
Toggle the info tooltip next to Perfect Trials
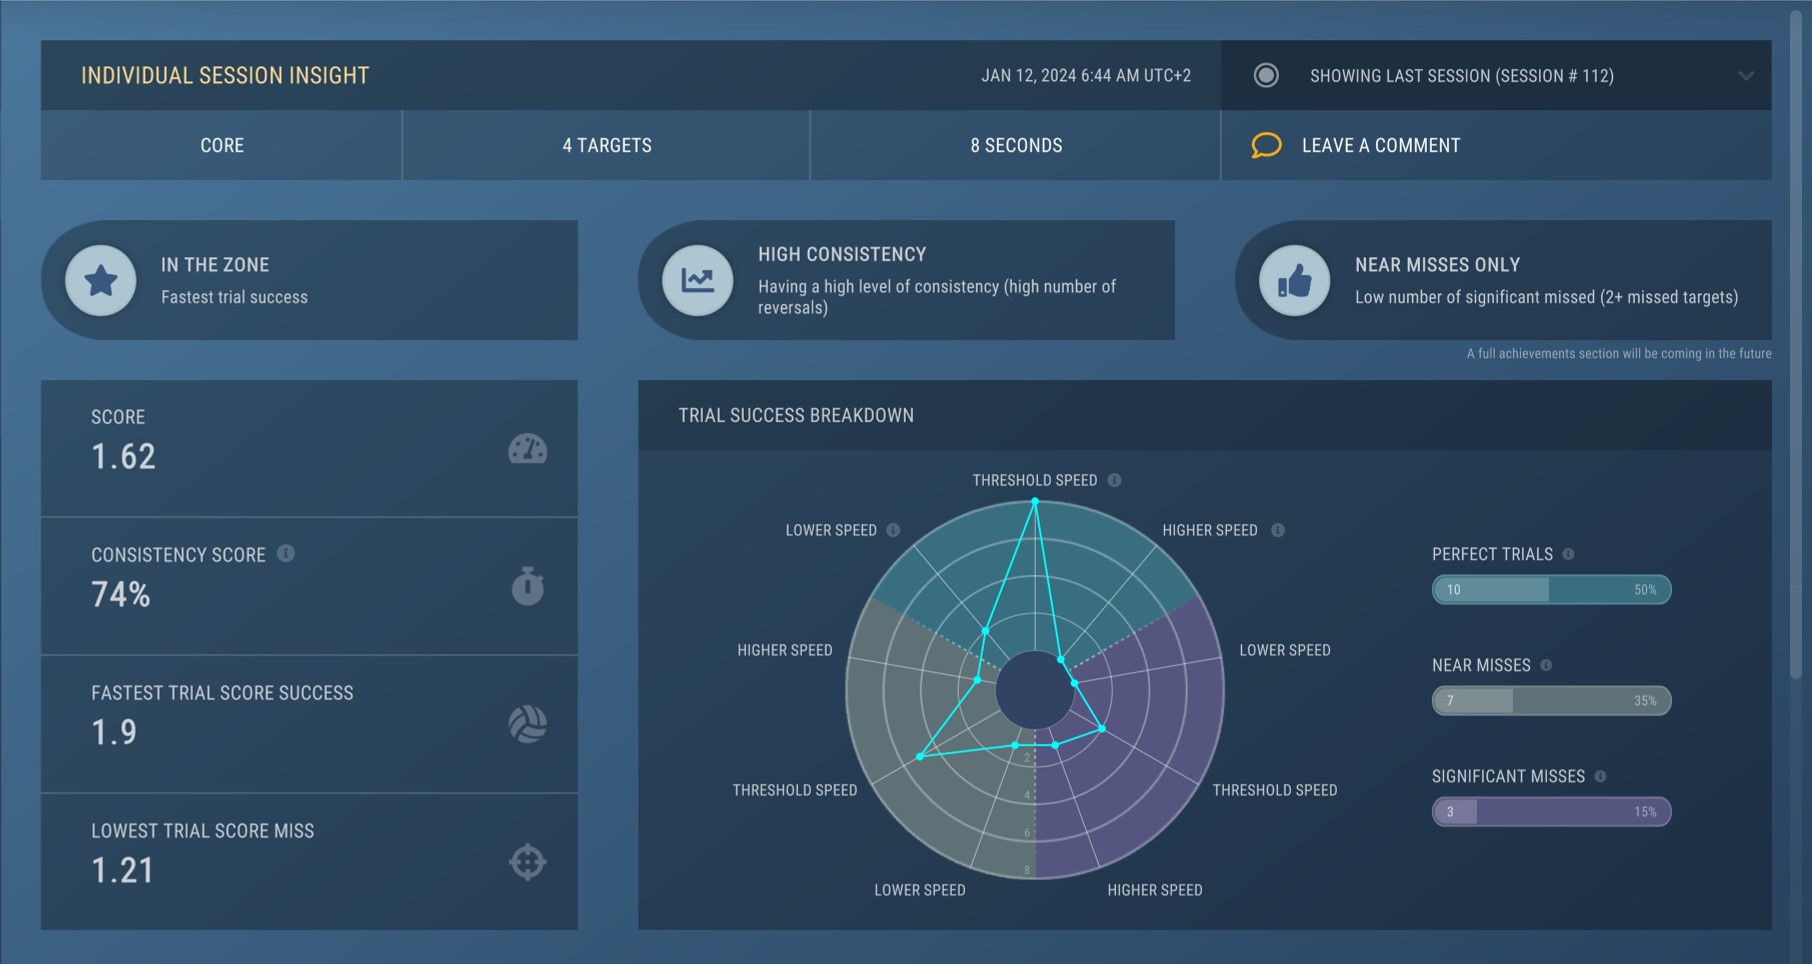pyautogui.click(x=1568, y=553)
